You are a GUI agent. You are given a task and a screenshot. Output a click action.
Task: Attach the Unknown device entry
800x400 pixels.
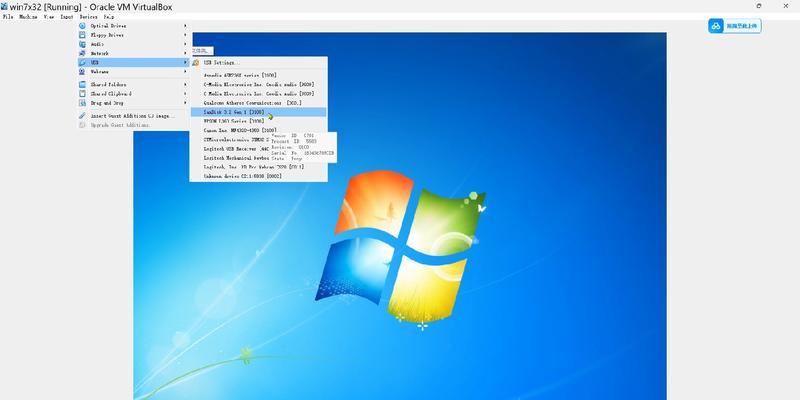[x=258, y=176]
